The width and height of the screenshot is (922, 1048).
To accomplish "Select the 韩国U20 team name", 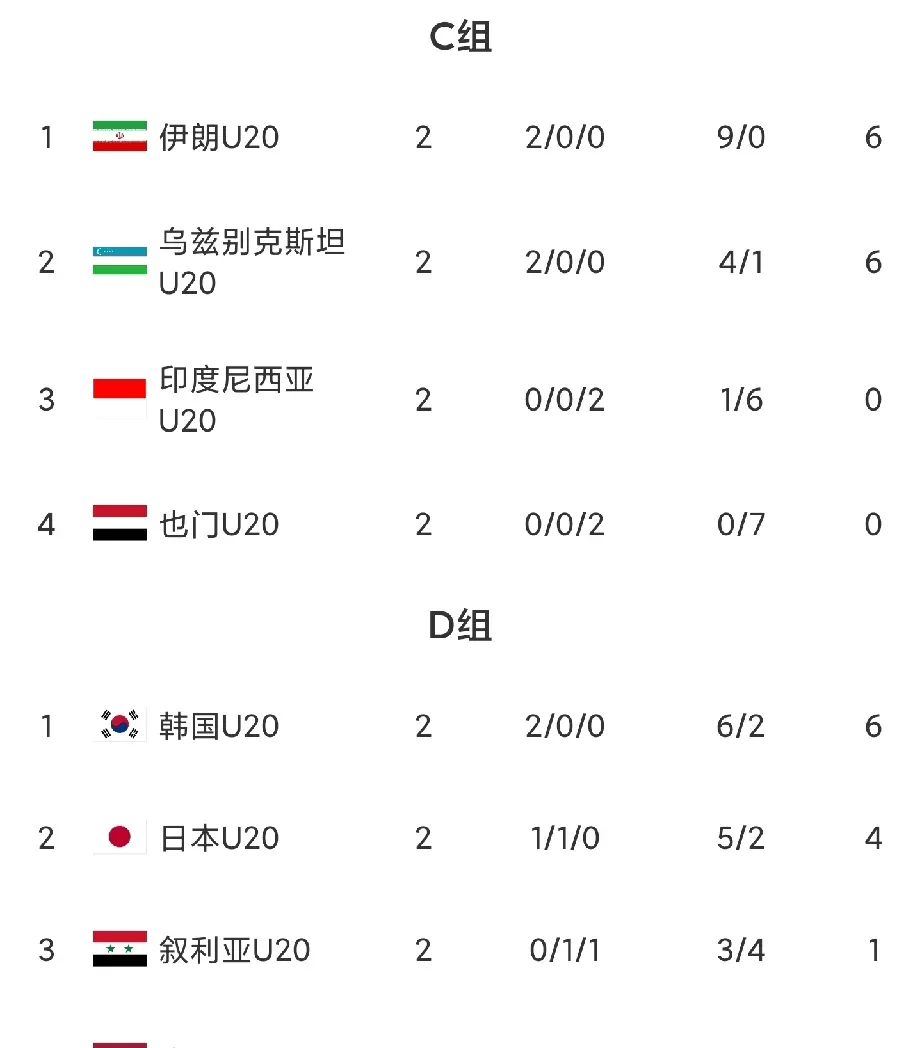I will [x=219, y=725].
